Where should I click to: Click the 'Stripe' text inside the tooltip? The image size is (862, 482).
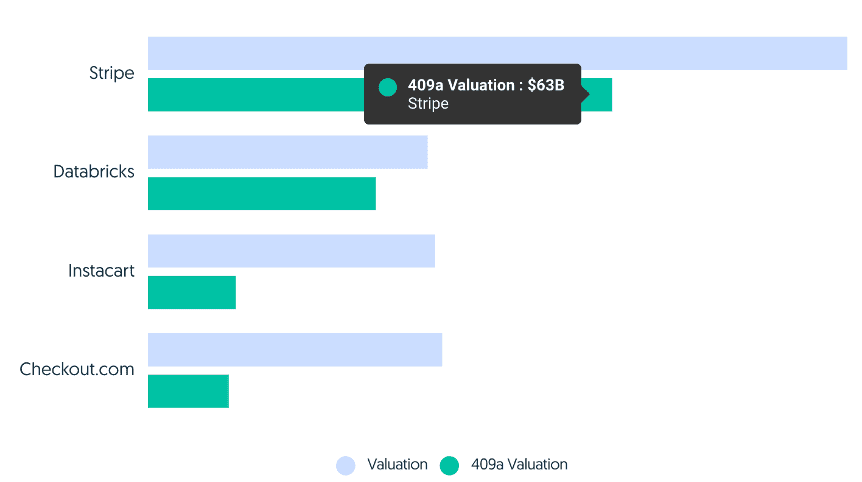pos(428,103)
